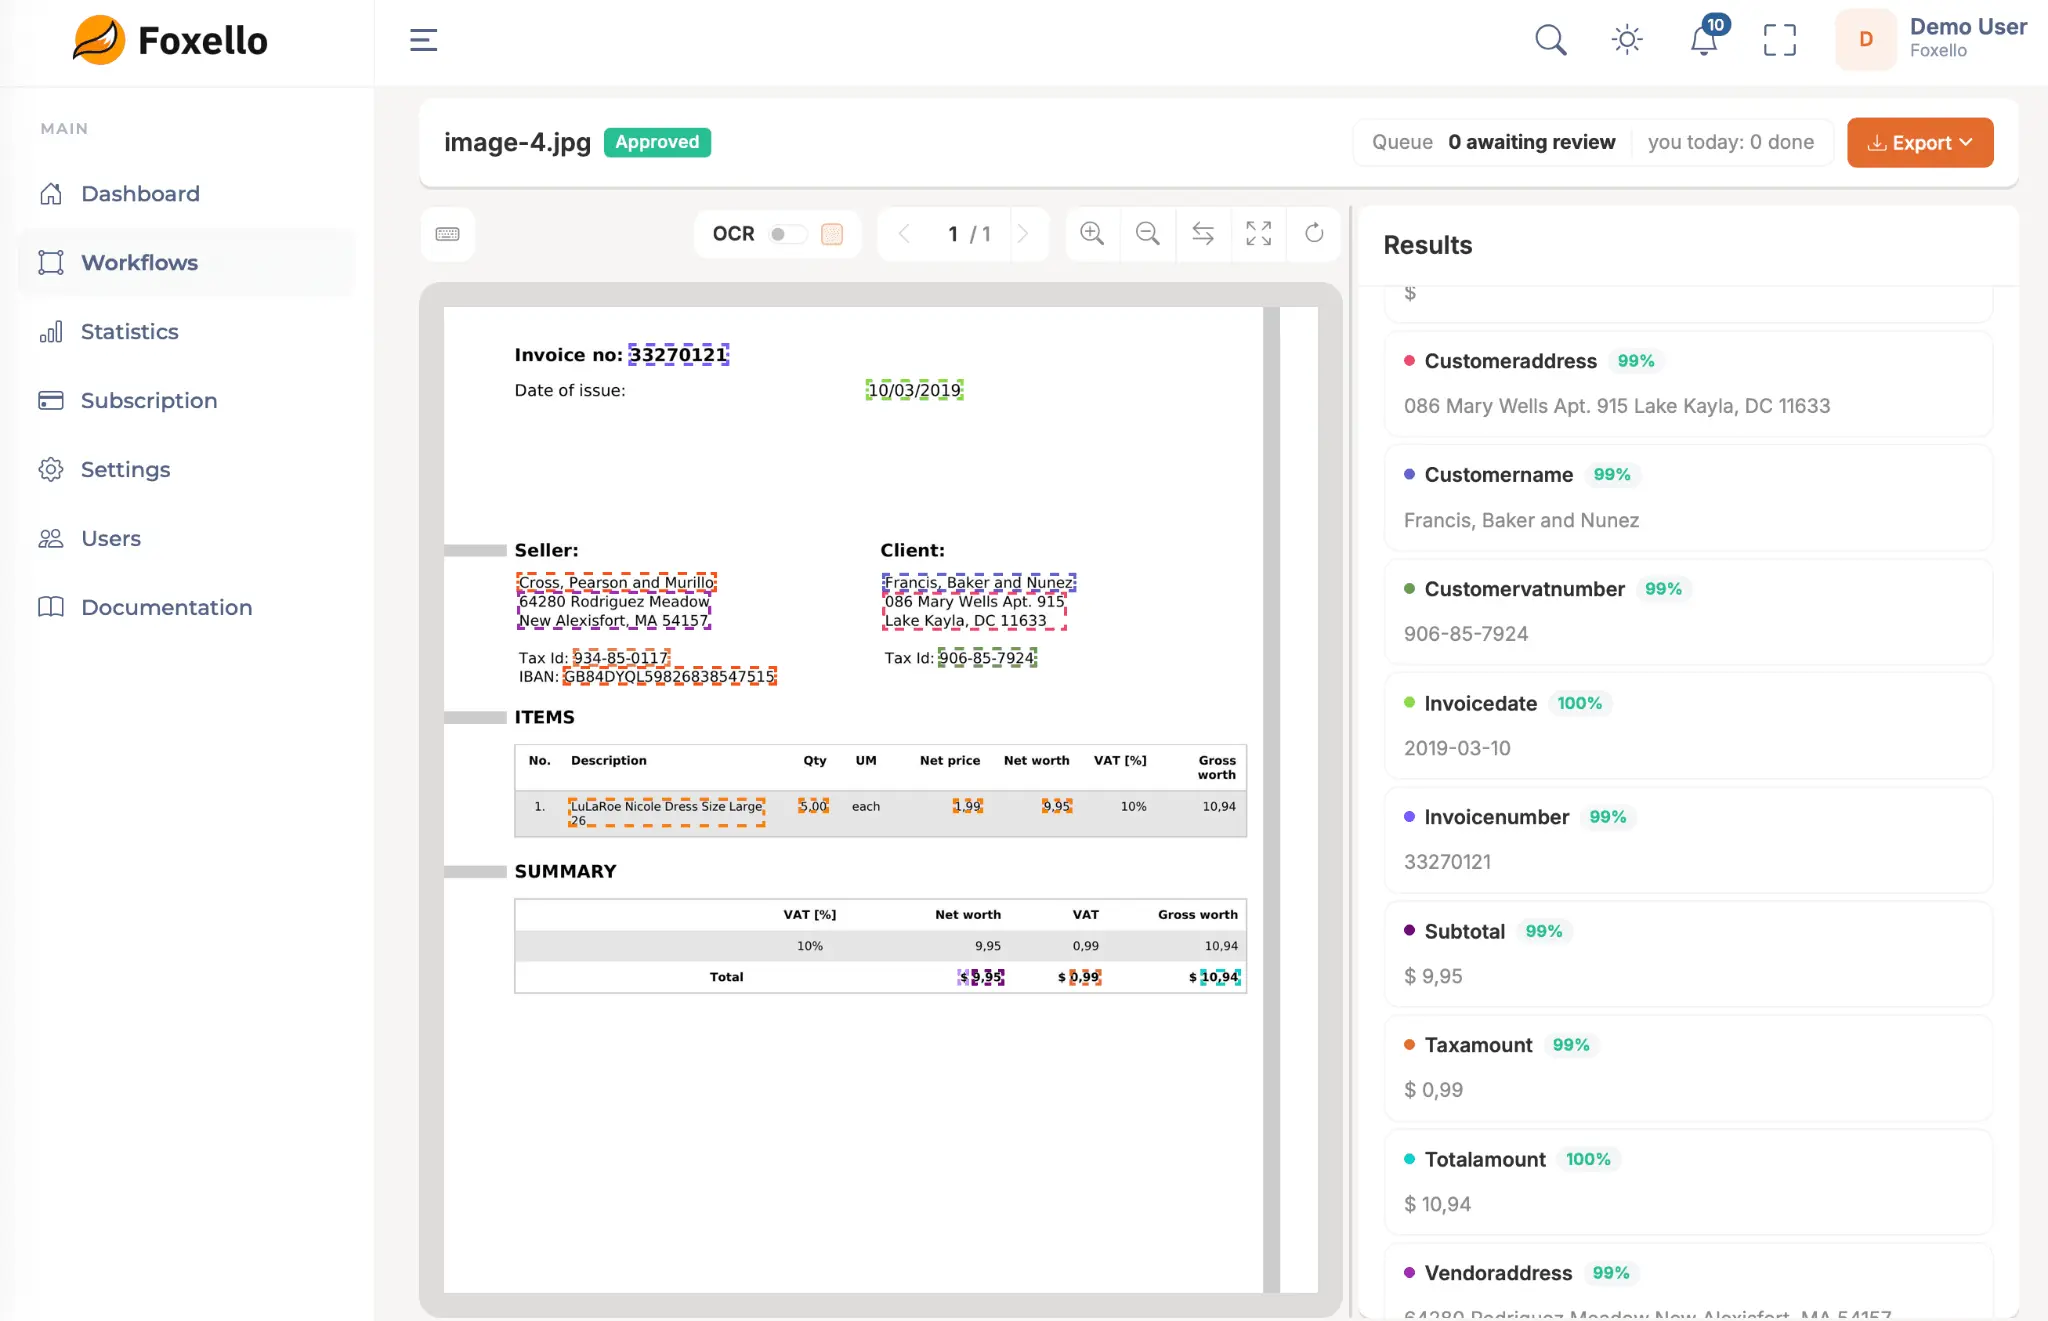Image resolution: width=2048 pixels, height=1321 pixels.
Task: Click the '0 awaiting review' queue indicator
Action: 1532,143
